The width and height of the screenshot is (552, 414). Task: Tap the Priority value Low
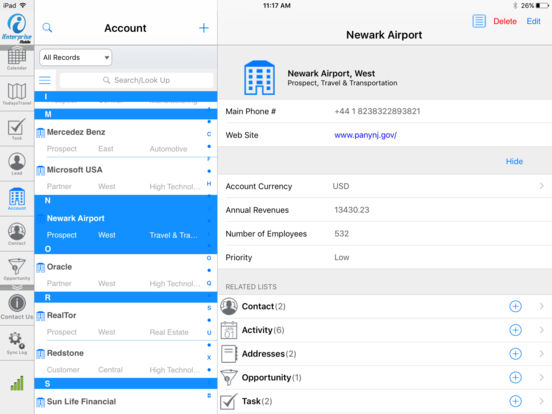point(341,257)
